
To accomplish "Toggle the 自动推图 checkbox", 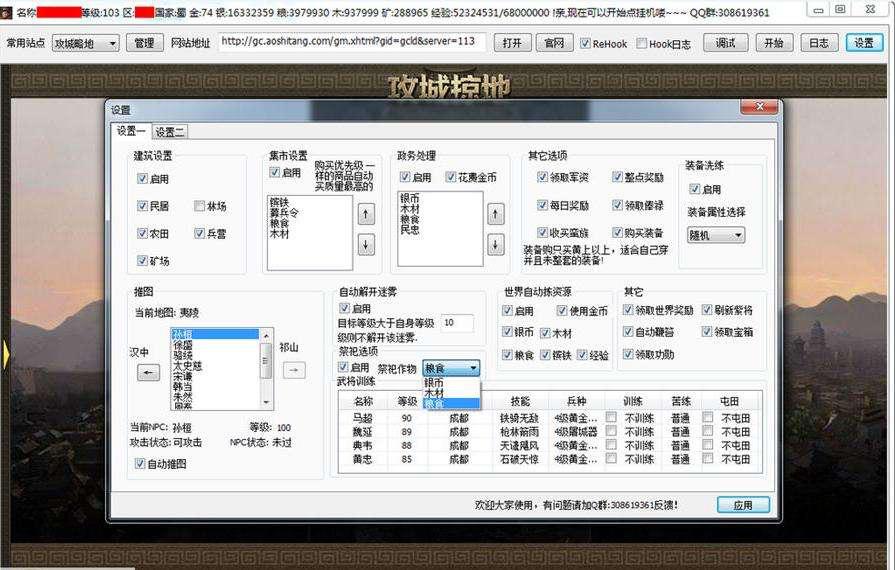I will pyautogui.click(x=140, y=464).
